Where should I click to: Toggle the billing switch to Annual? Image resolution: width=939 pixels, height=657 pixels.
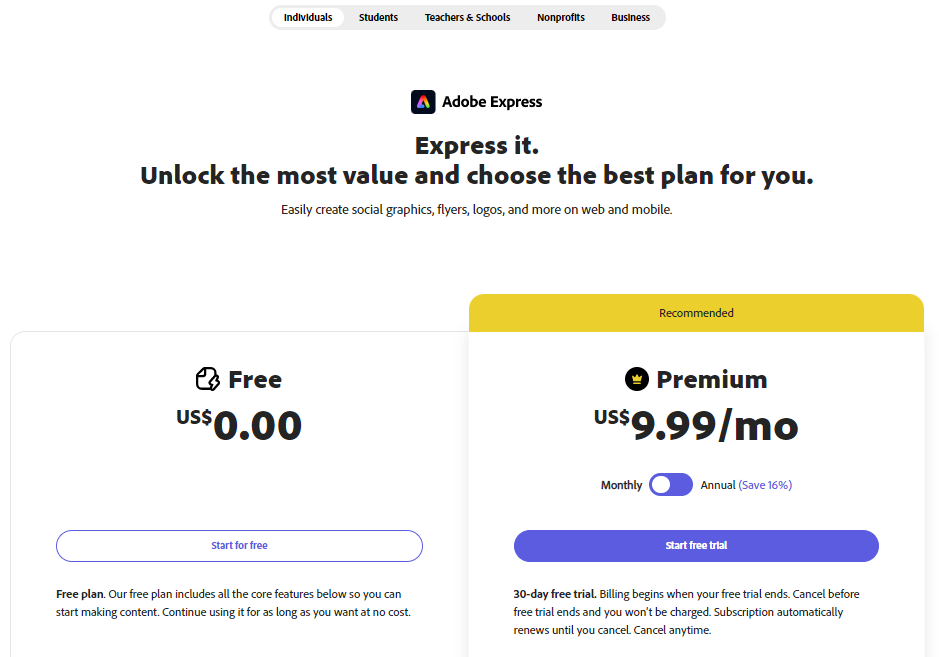pos(671,484)
